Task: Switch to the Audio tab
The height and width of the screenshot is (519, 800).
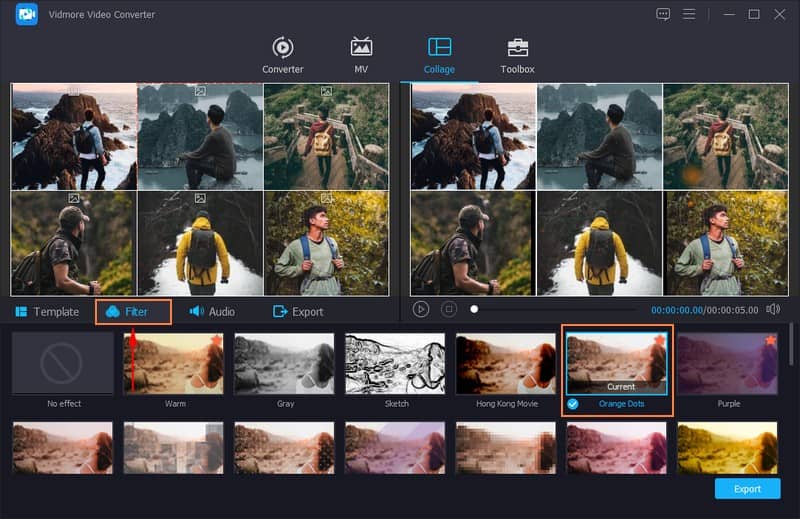Action: (212, 312)
